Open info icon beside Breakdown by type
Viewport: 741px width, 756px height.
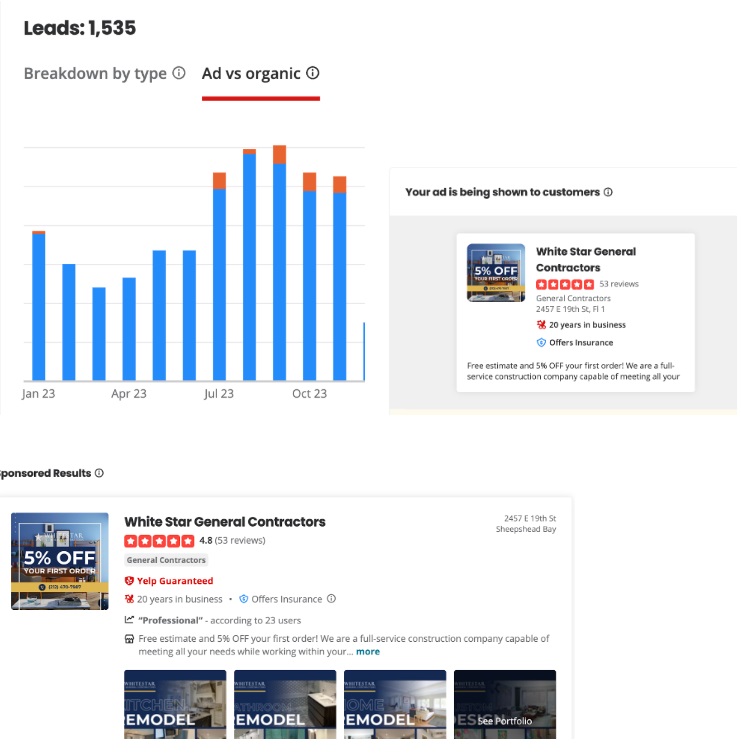(179, 73)
